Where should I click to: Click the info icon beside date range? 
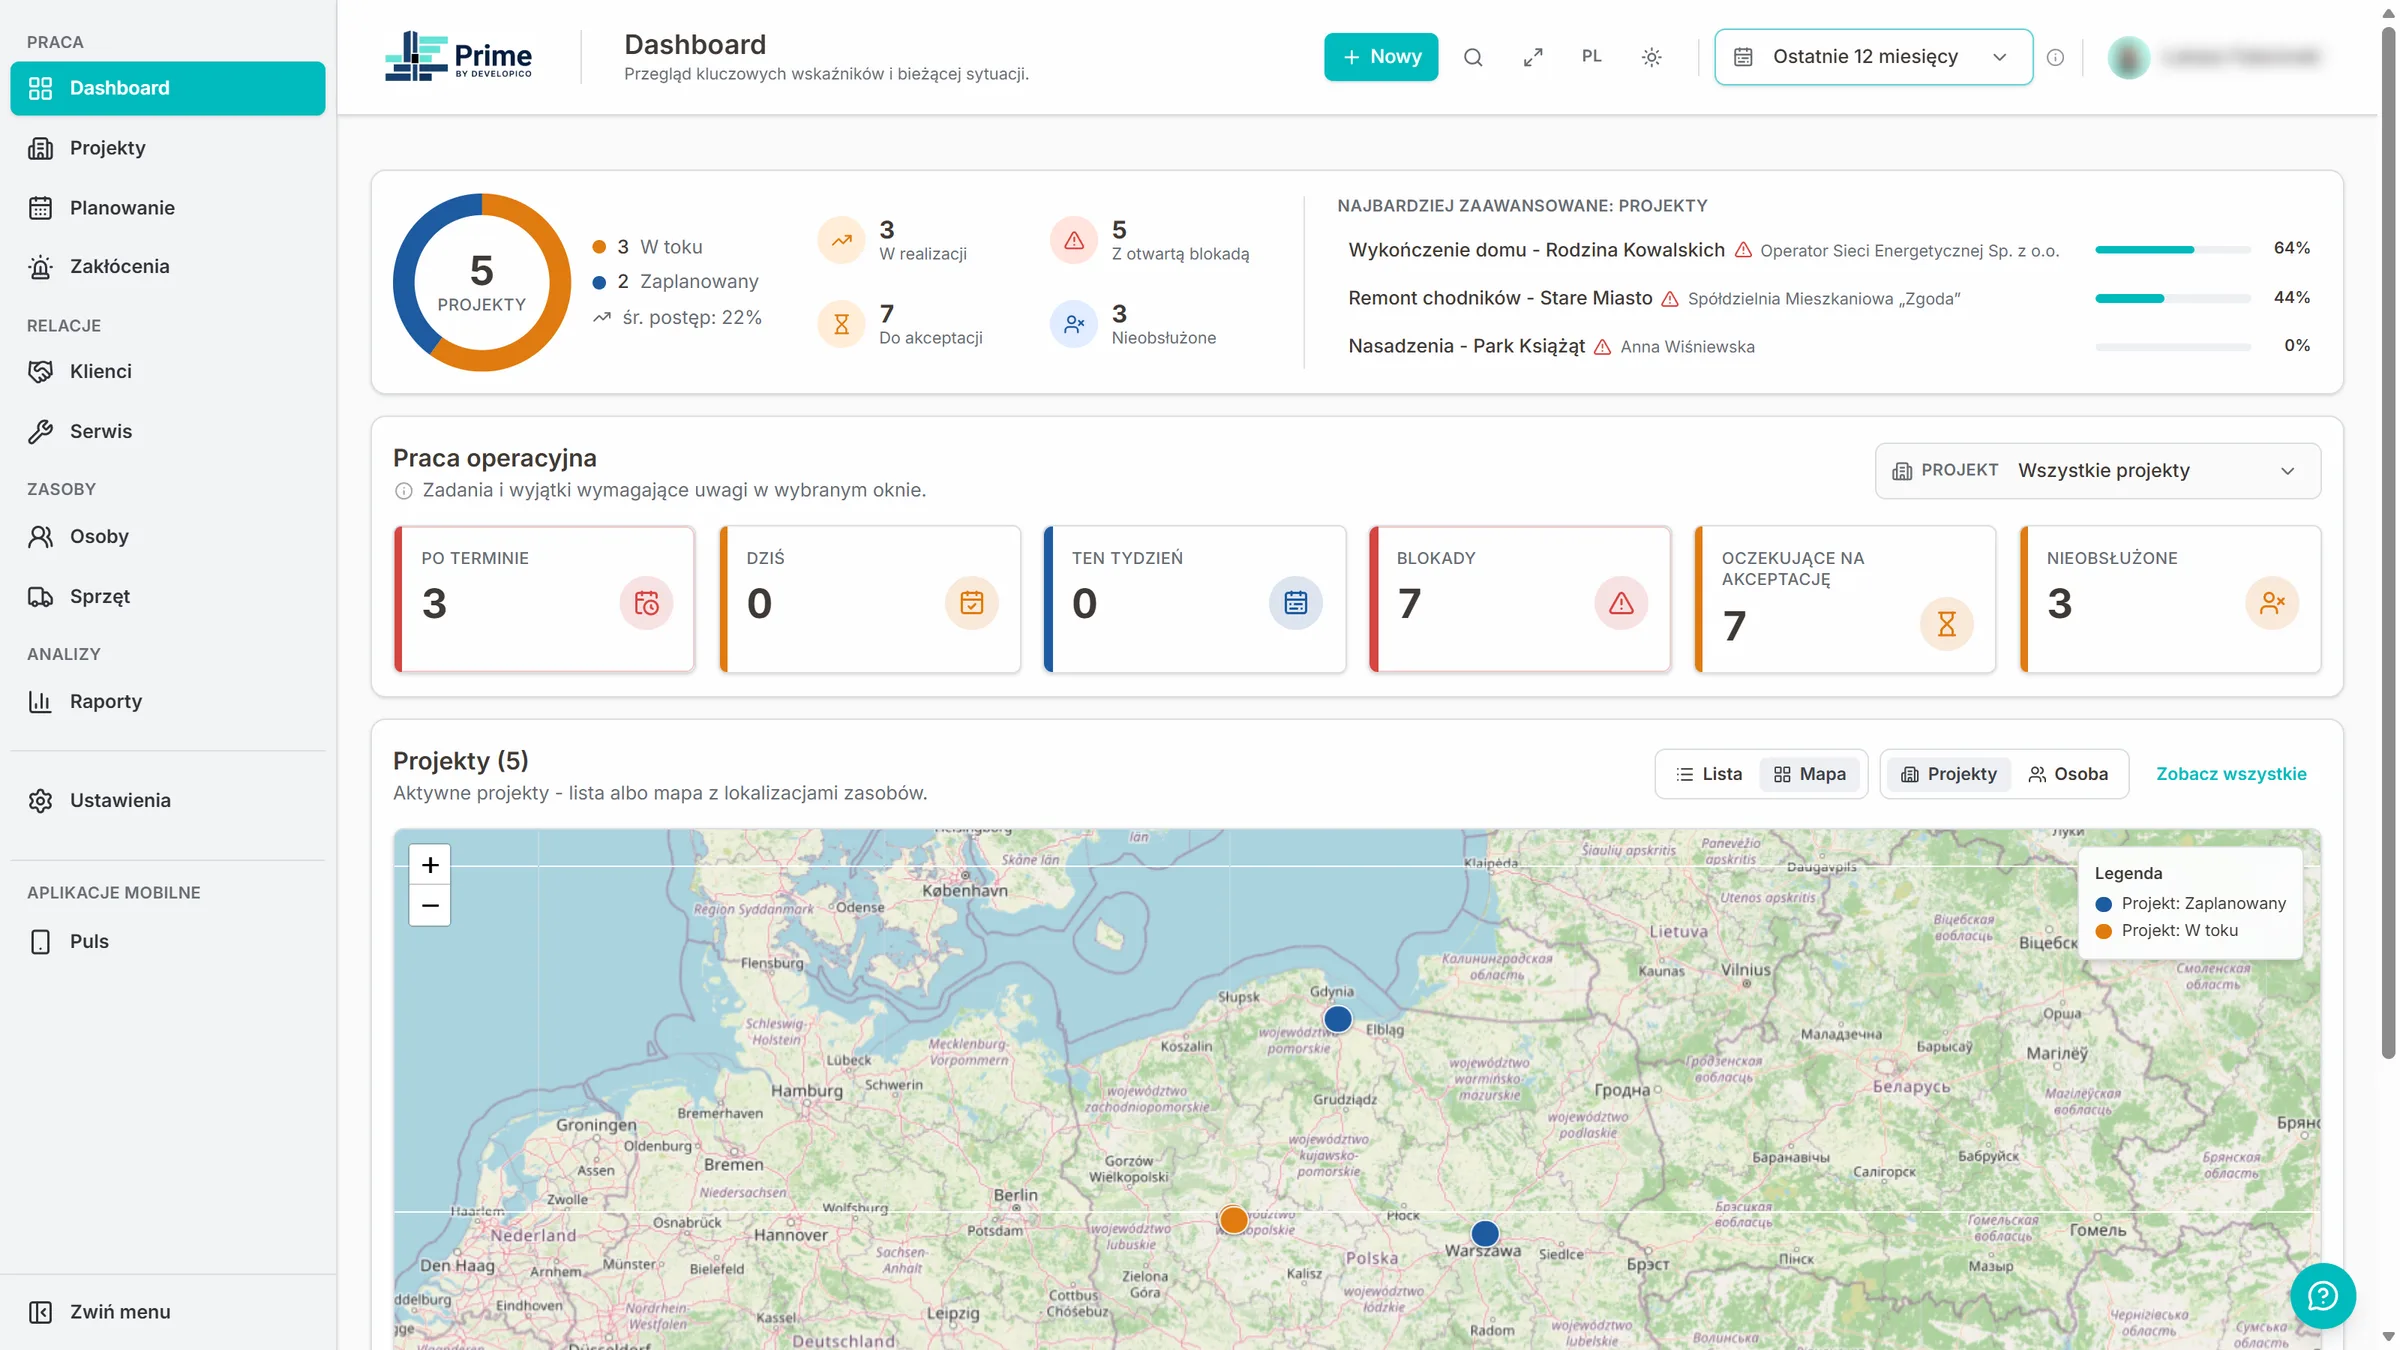pos(2055,57)
